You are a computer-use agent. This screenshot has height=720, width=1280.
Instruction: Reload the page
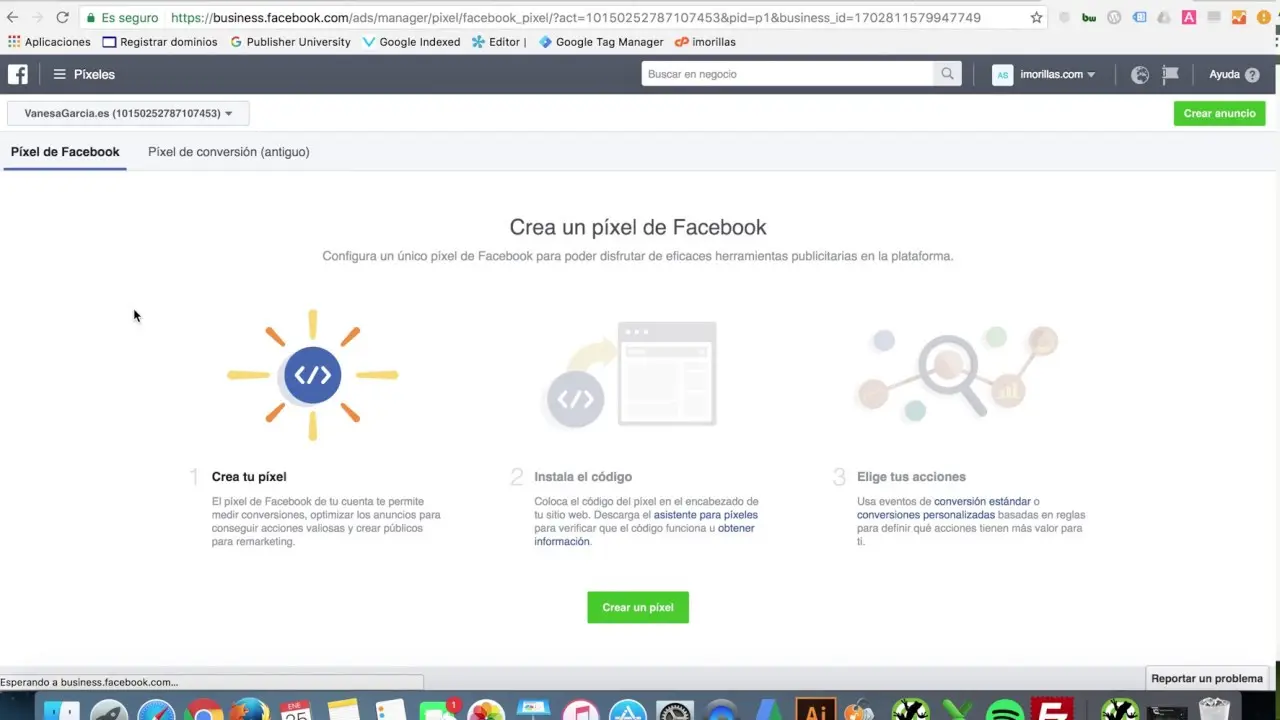(x=62, y=17)
